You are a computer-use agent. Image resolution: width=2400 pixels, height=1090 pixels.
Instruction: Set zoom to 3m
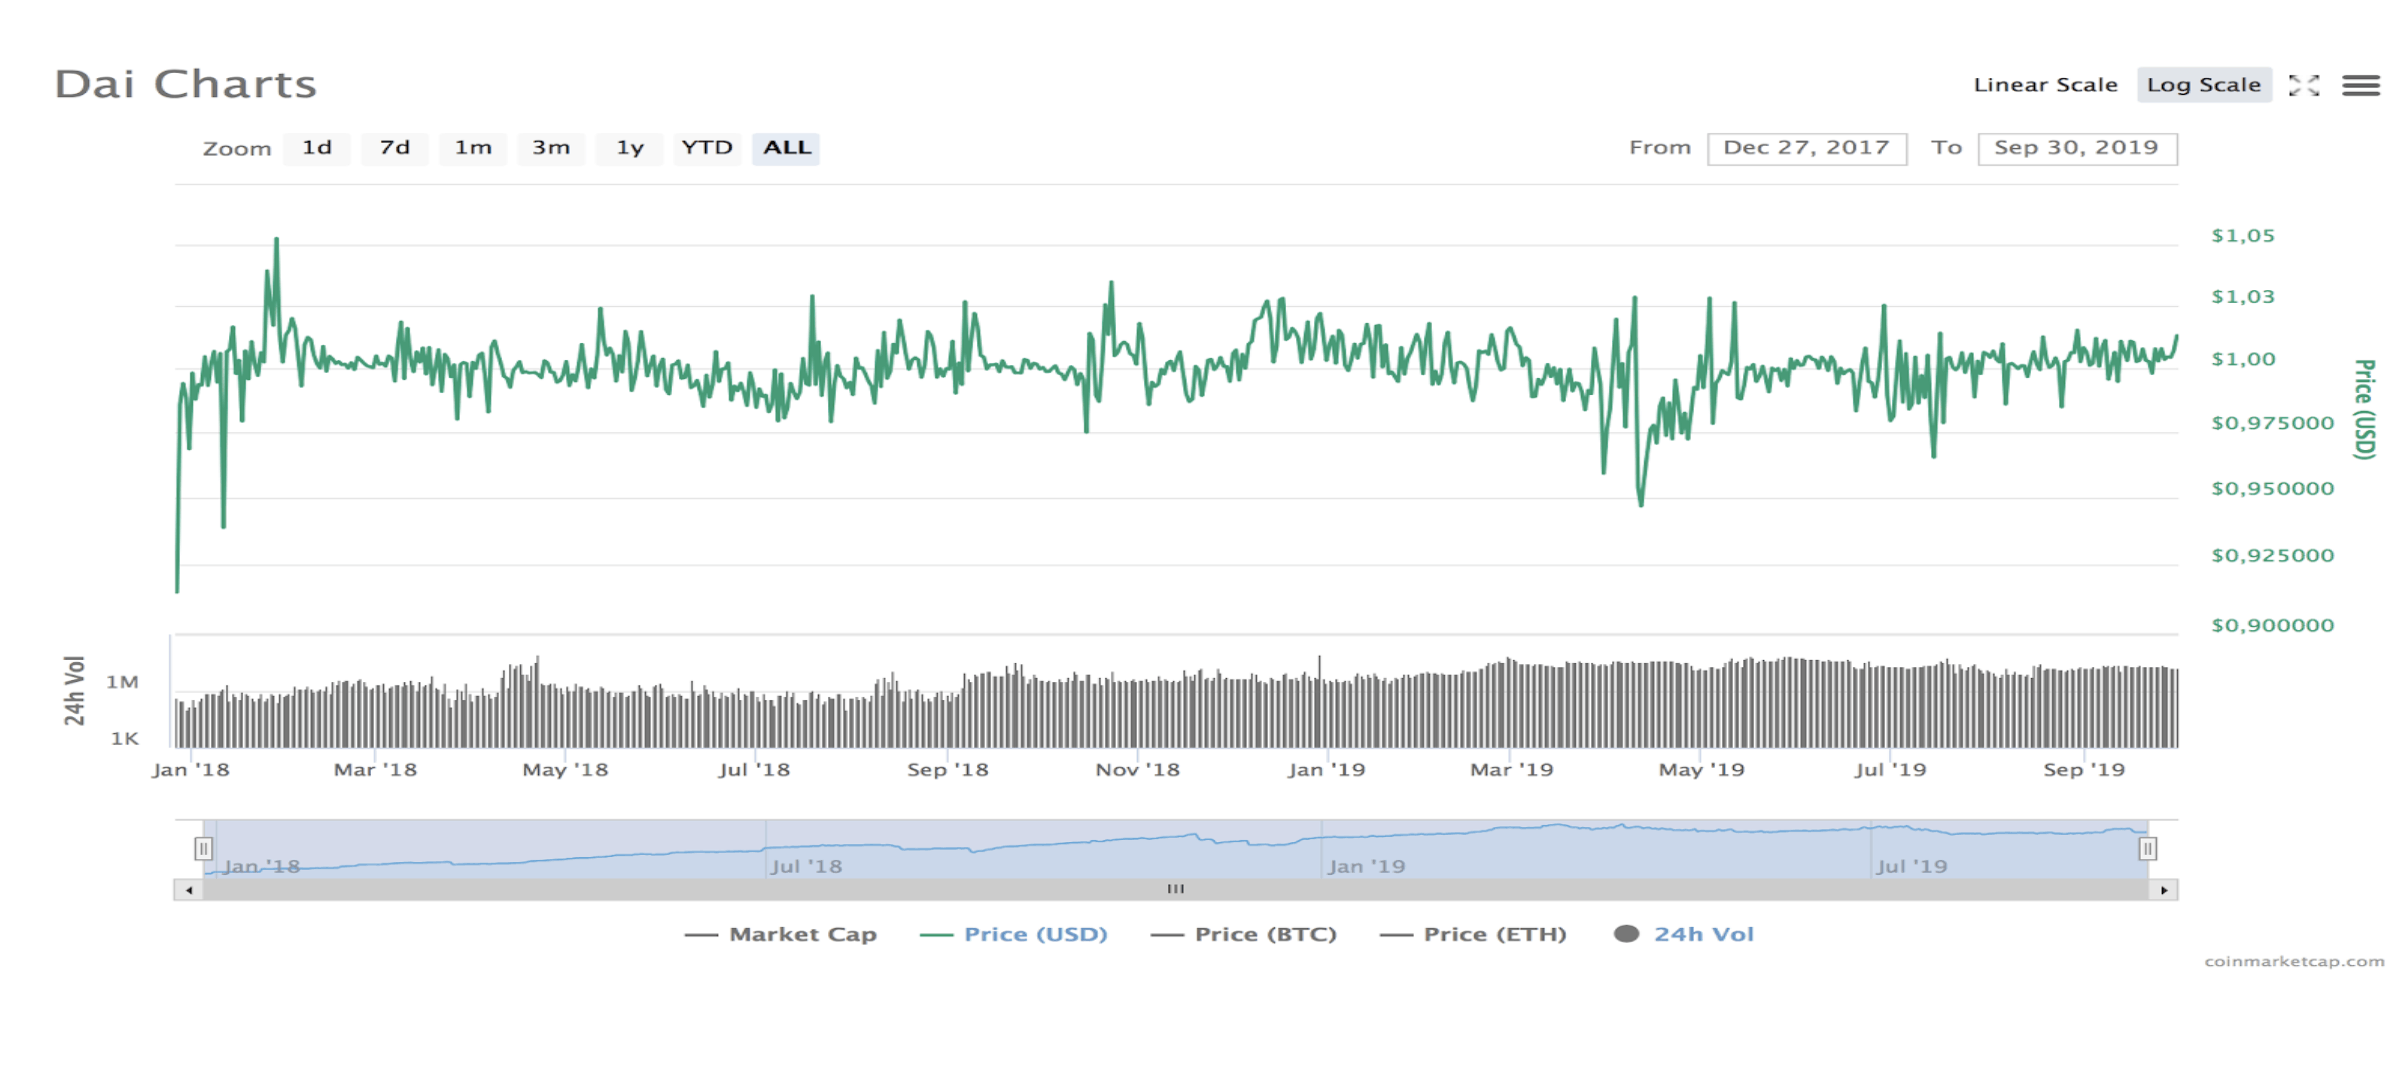click(551, 148)
